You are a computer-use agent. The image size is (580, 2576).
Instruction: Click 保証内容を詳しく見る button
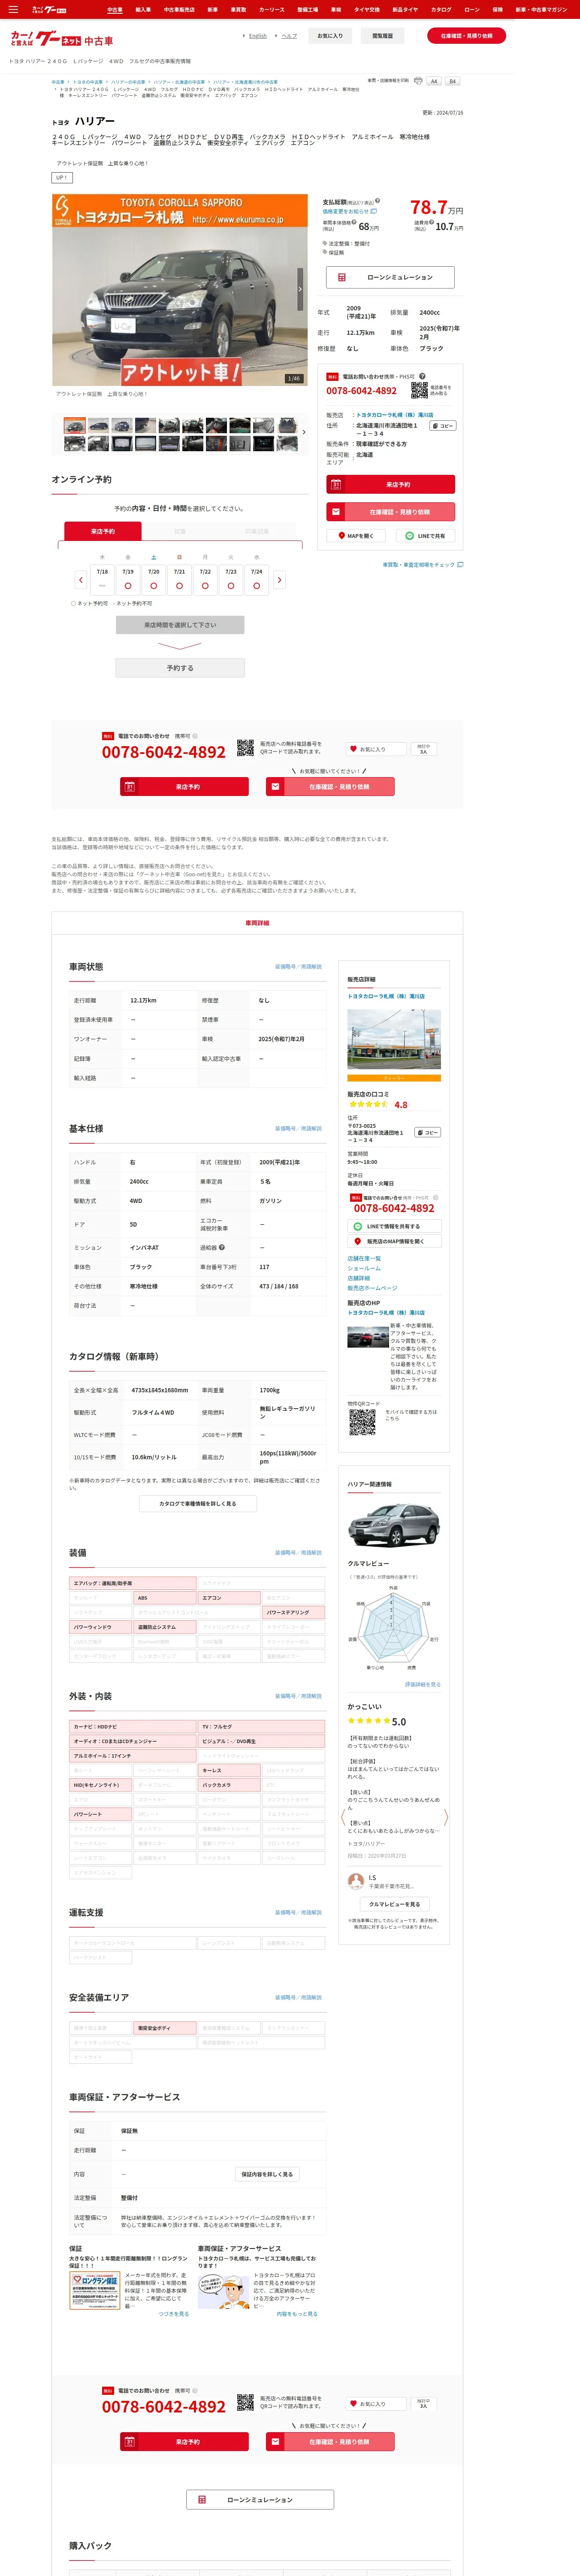click(x=267, y=2174)
